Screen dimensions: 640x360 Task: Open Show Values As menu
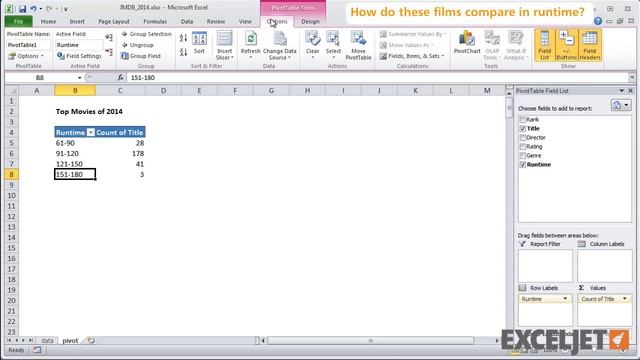[x=407, y=45]
